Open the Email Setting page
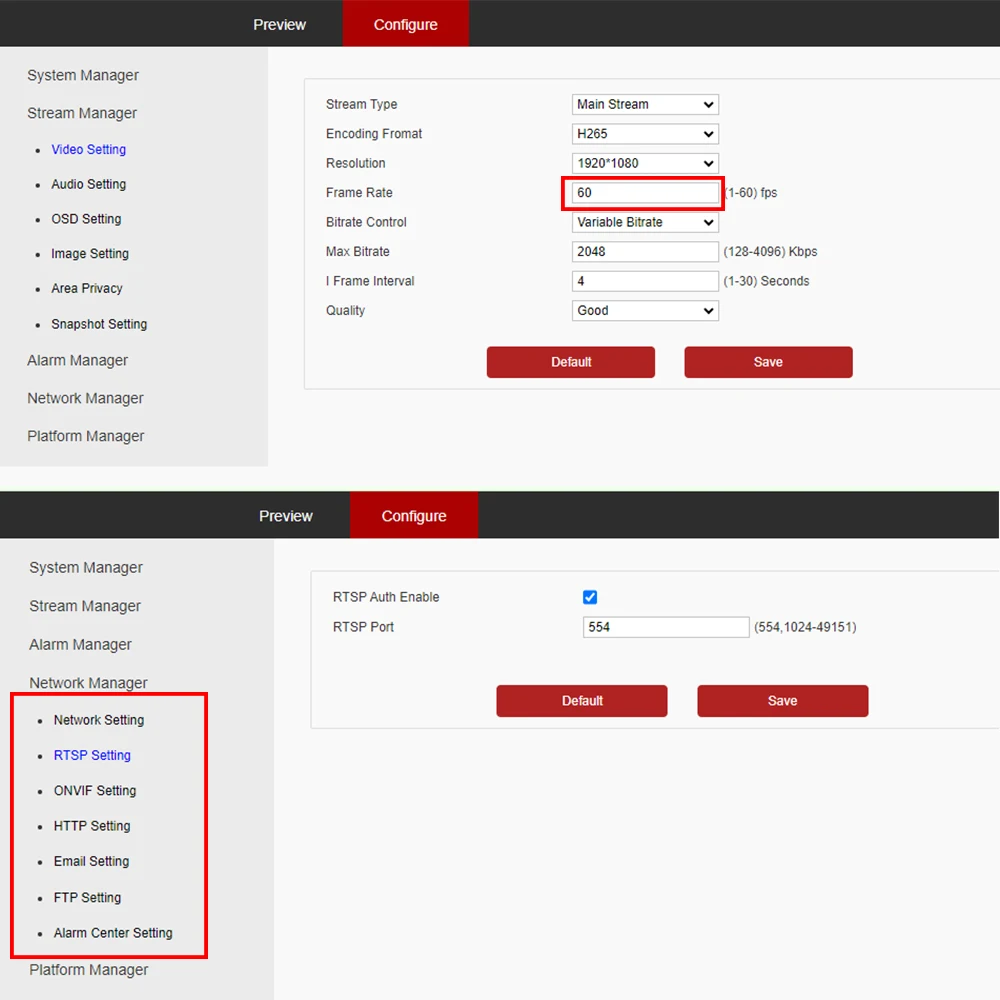The width and height of the screenshot is (1000, 1000). [x=91, y=861]
